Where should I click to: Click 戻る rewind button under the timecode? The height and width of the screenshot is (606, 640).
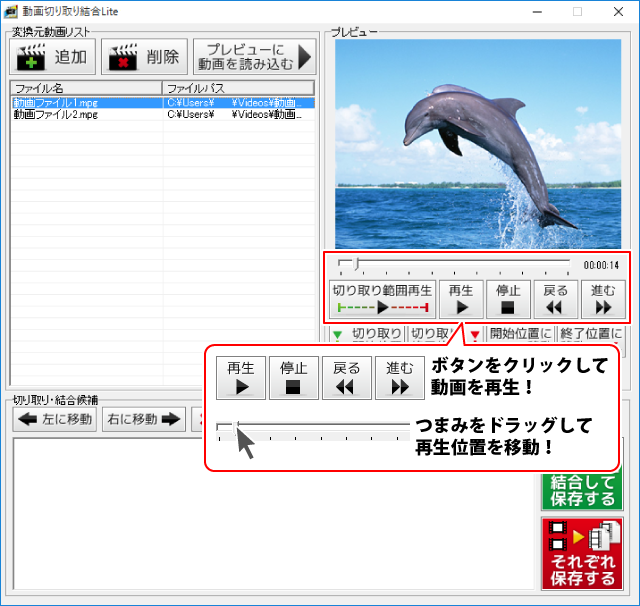tap(556, 299)
